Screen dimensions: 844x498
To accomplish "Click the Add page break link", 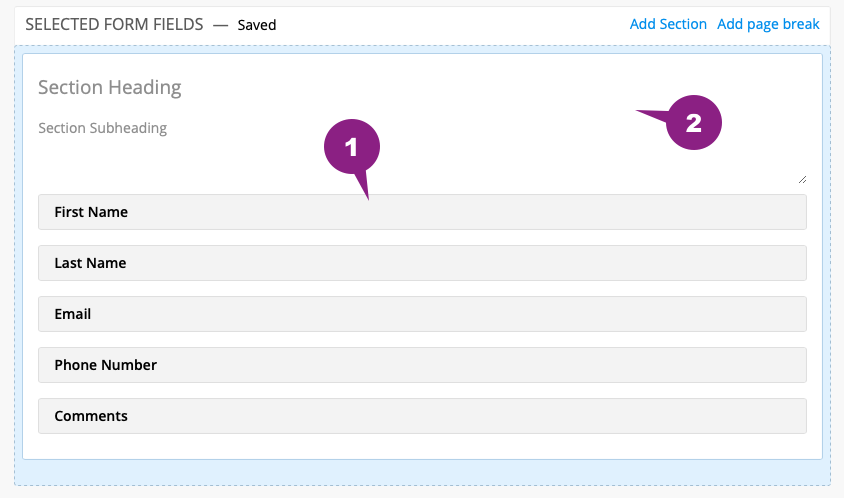I will click(x=768, y=24).
